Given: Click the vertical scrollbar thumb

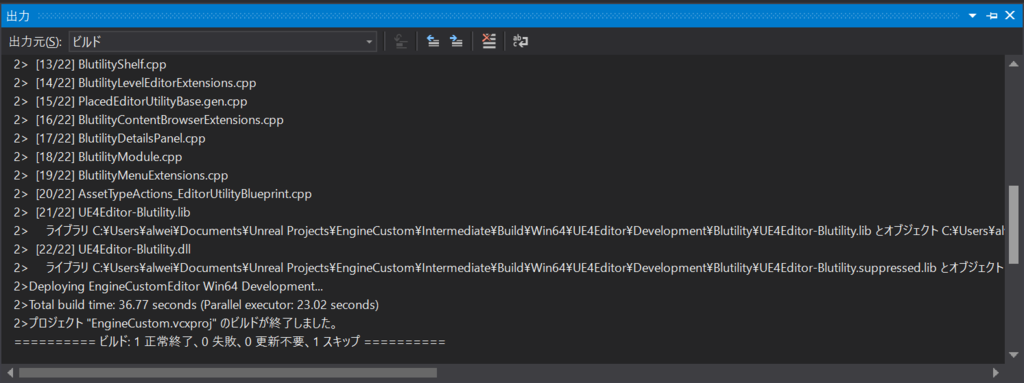Looking at the screenshot, I should tap(1013, 224).
